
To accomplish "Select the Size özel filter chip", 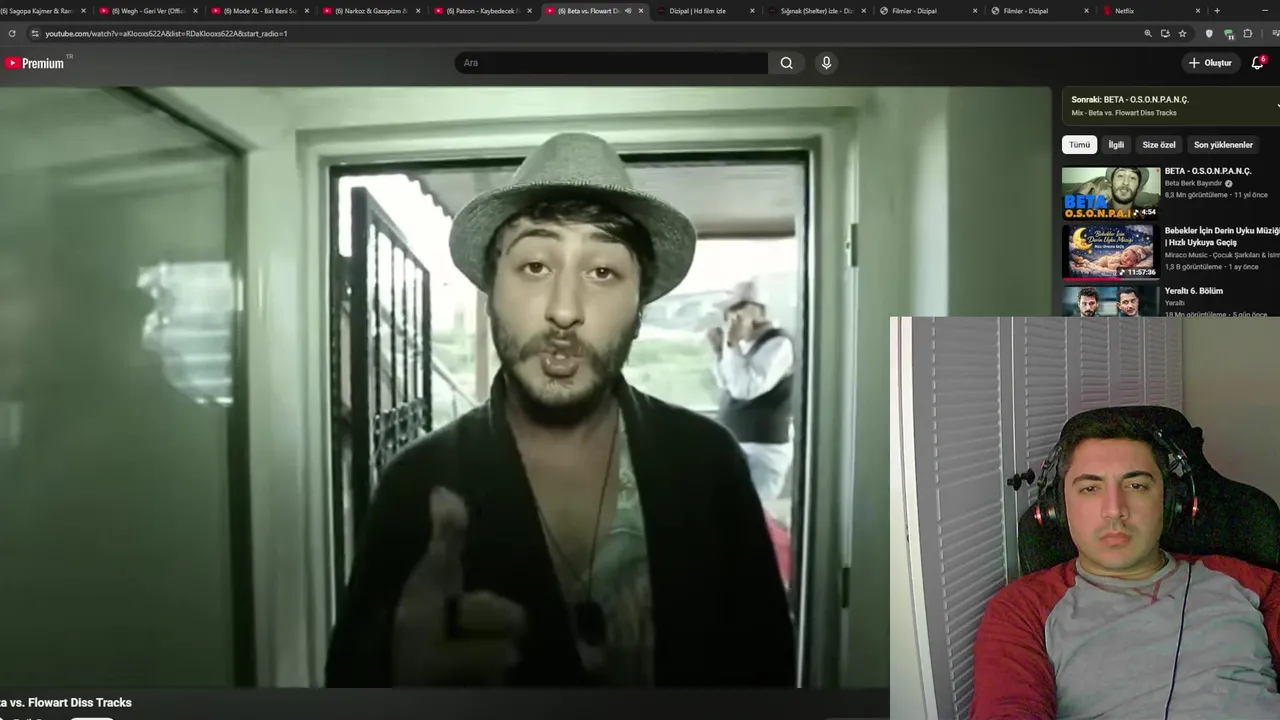I will (x=1159, y=145).
